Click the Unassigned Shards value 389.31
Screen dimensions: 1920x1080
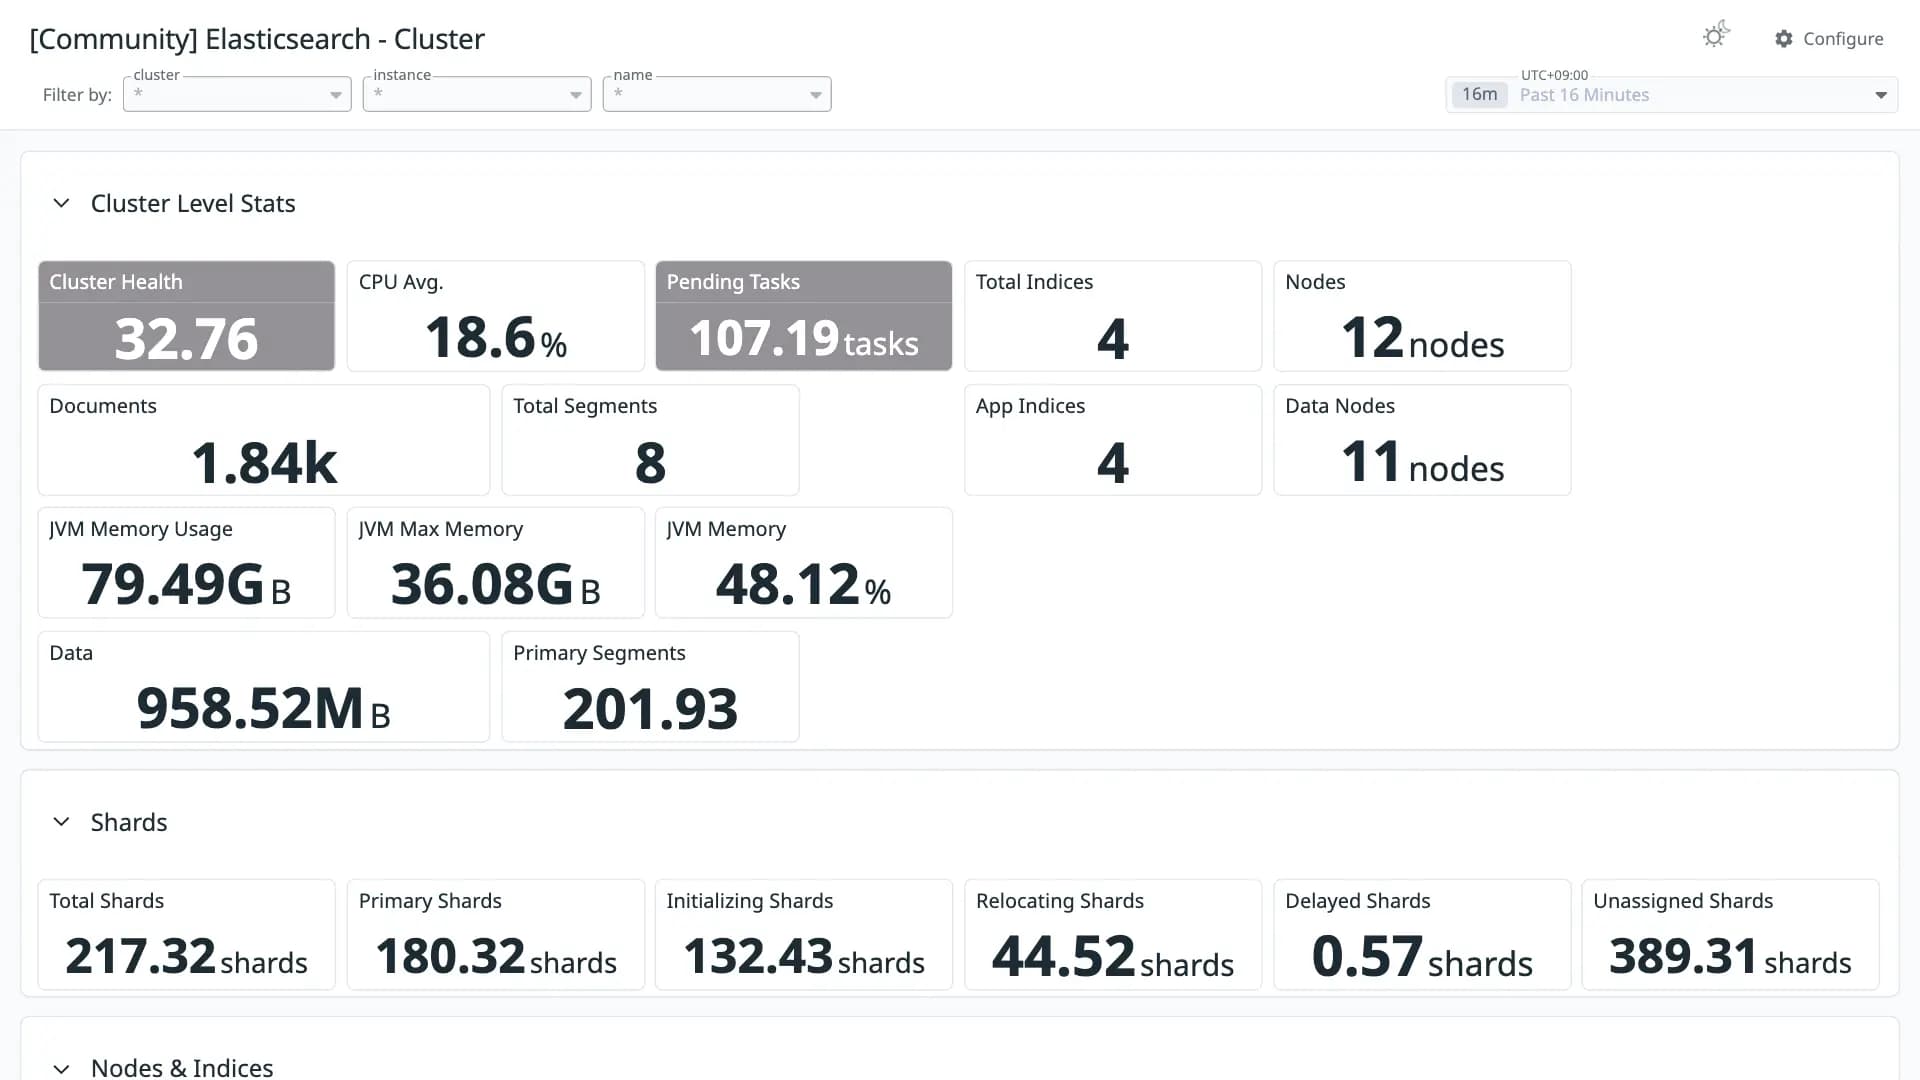click(x=1683, y=957)
